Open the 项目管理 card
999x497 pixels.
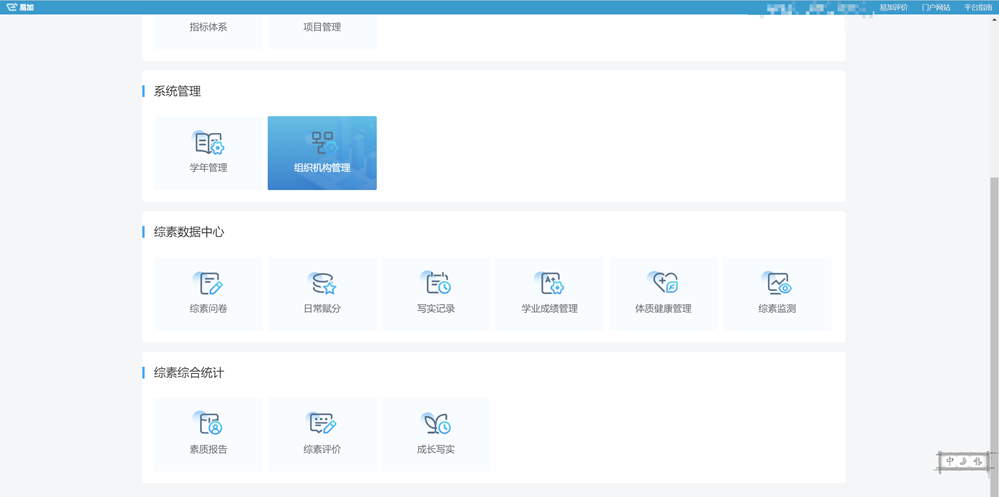322,32
